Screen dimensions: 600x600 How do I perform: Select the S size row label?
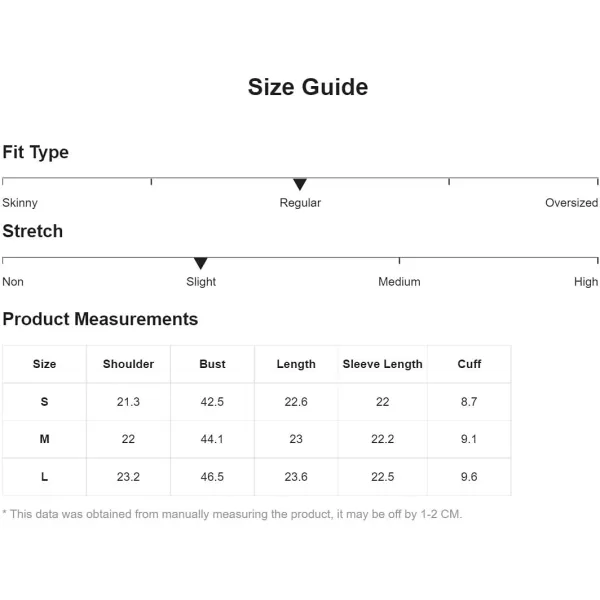point(44,402)
